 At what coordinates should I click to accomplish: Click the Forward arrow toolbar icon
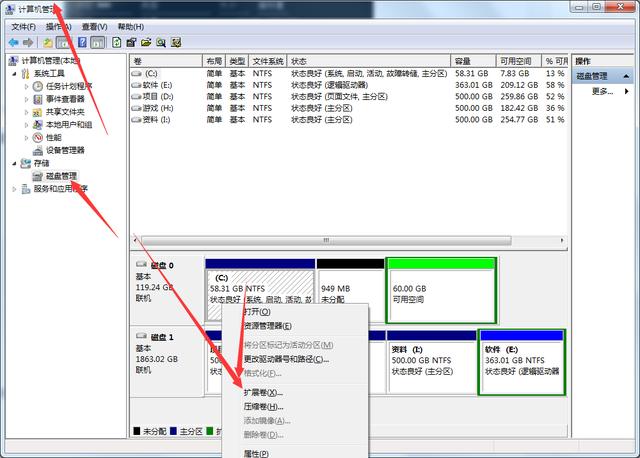pyautogui.click(x=29, y=43)
